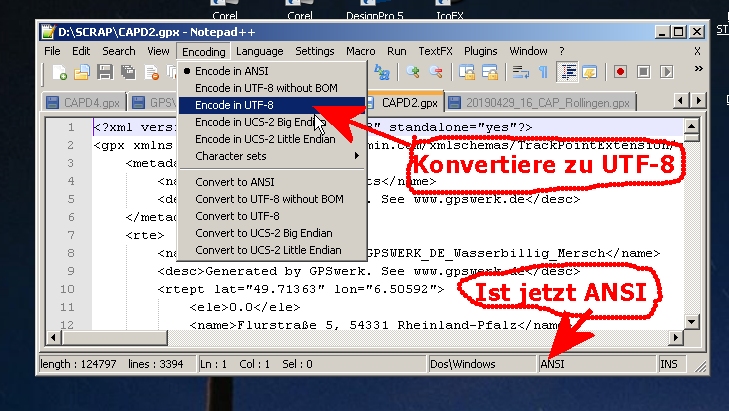Click the Zoom In magnifier icon
This screenshot has height=411, width=729.
[x=413, y=72]
